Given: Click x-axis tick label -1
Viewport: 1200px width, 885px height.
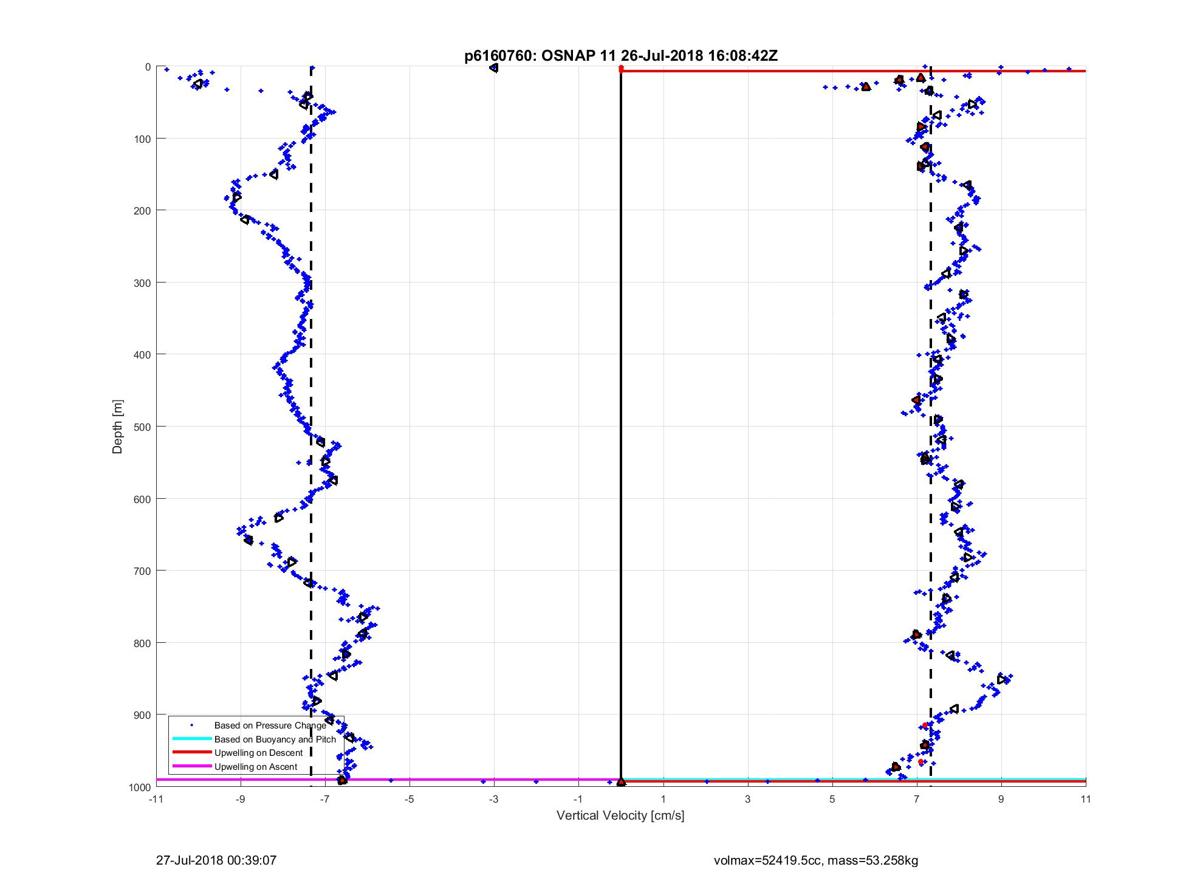Looking at the screenshot, I should (x=578, y=799).
